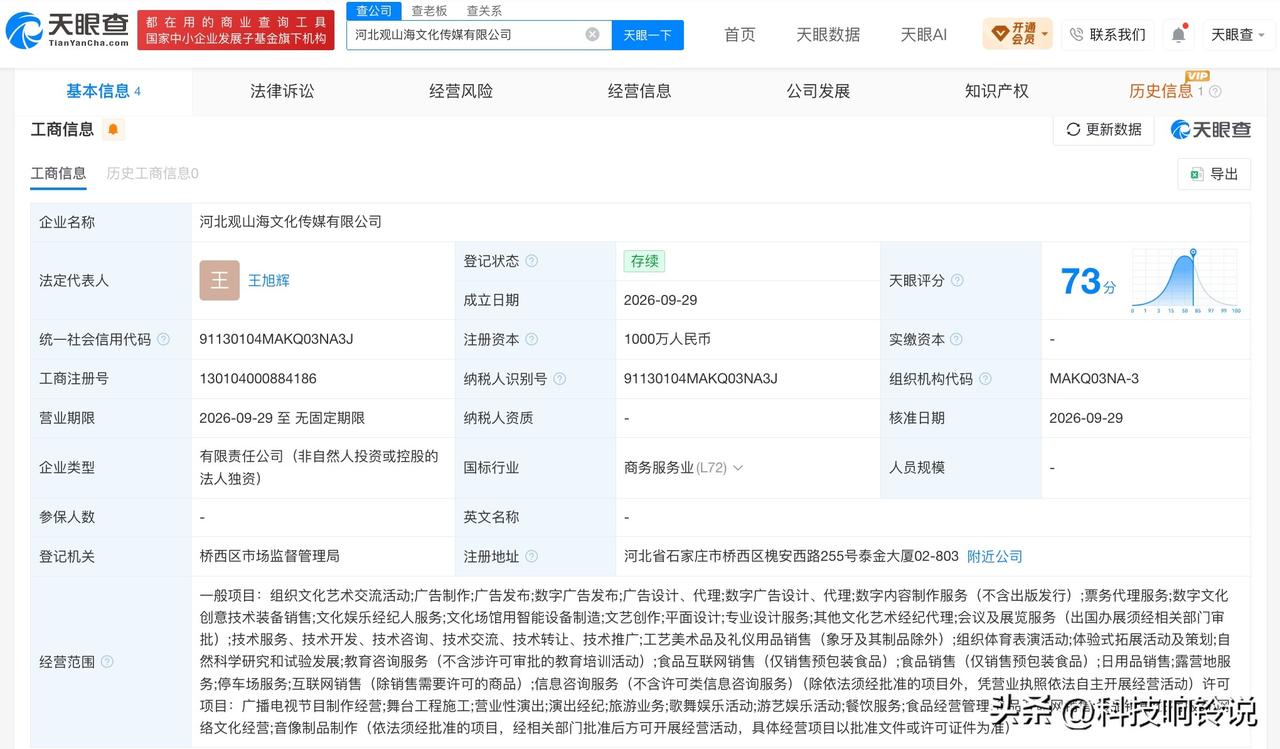Open the 知识产权 tab
This screenshot has height=749, width=1280.
[x=997, y=91]
